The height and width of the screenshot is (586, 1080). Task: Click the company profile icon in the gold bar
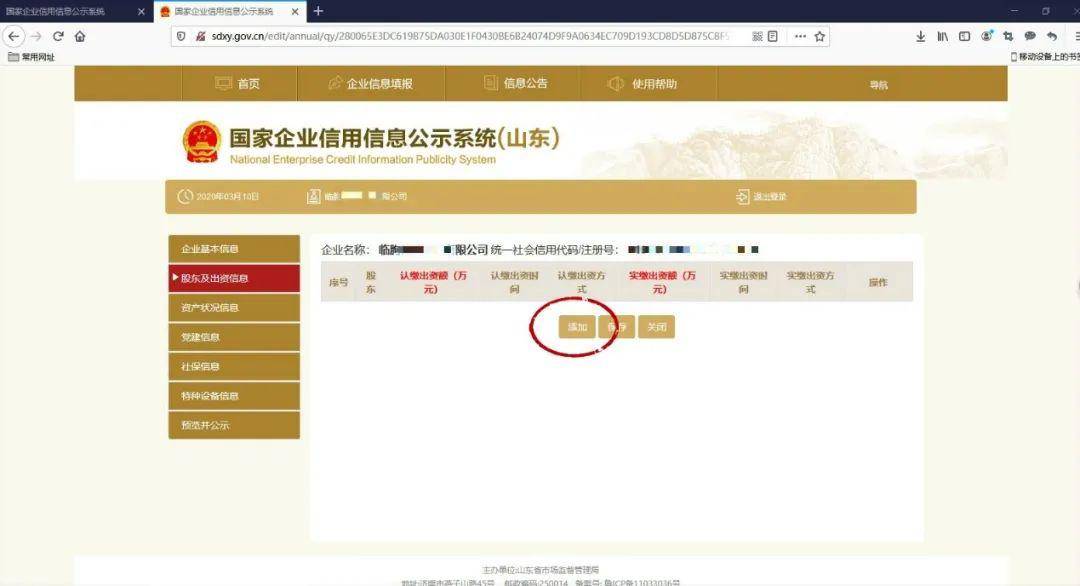coord(313,197)
